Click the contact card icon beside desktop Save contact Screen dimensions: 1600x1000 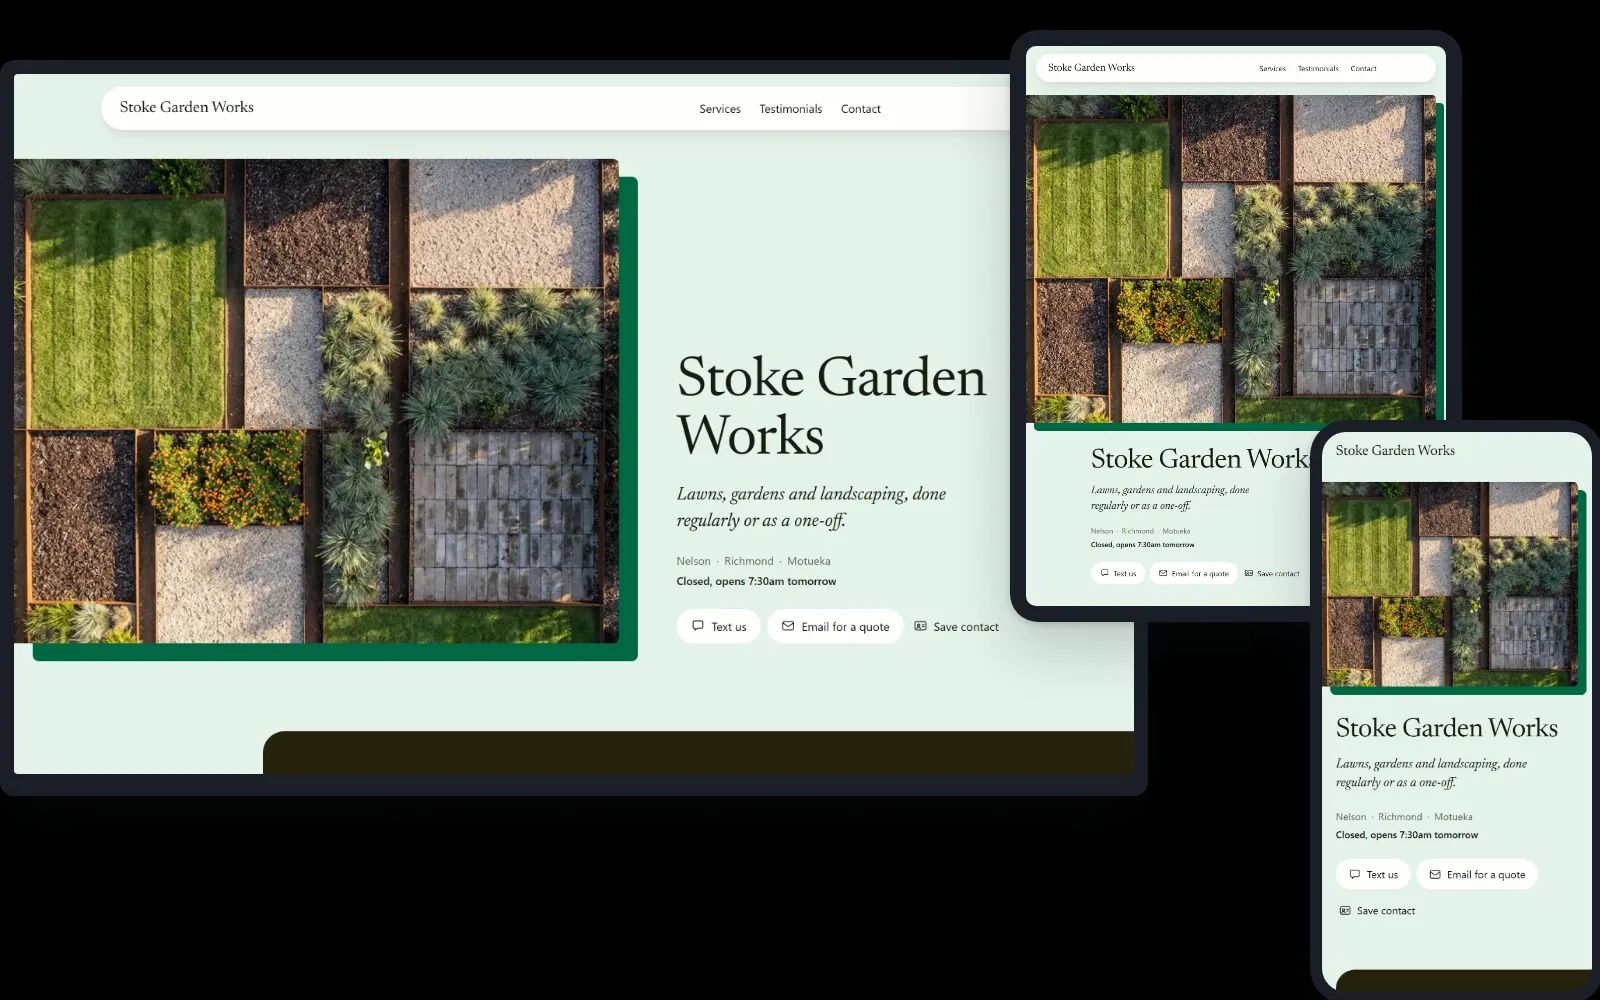tap(920, 626)
